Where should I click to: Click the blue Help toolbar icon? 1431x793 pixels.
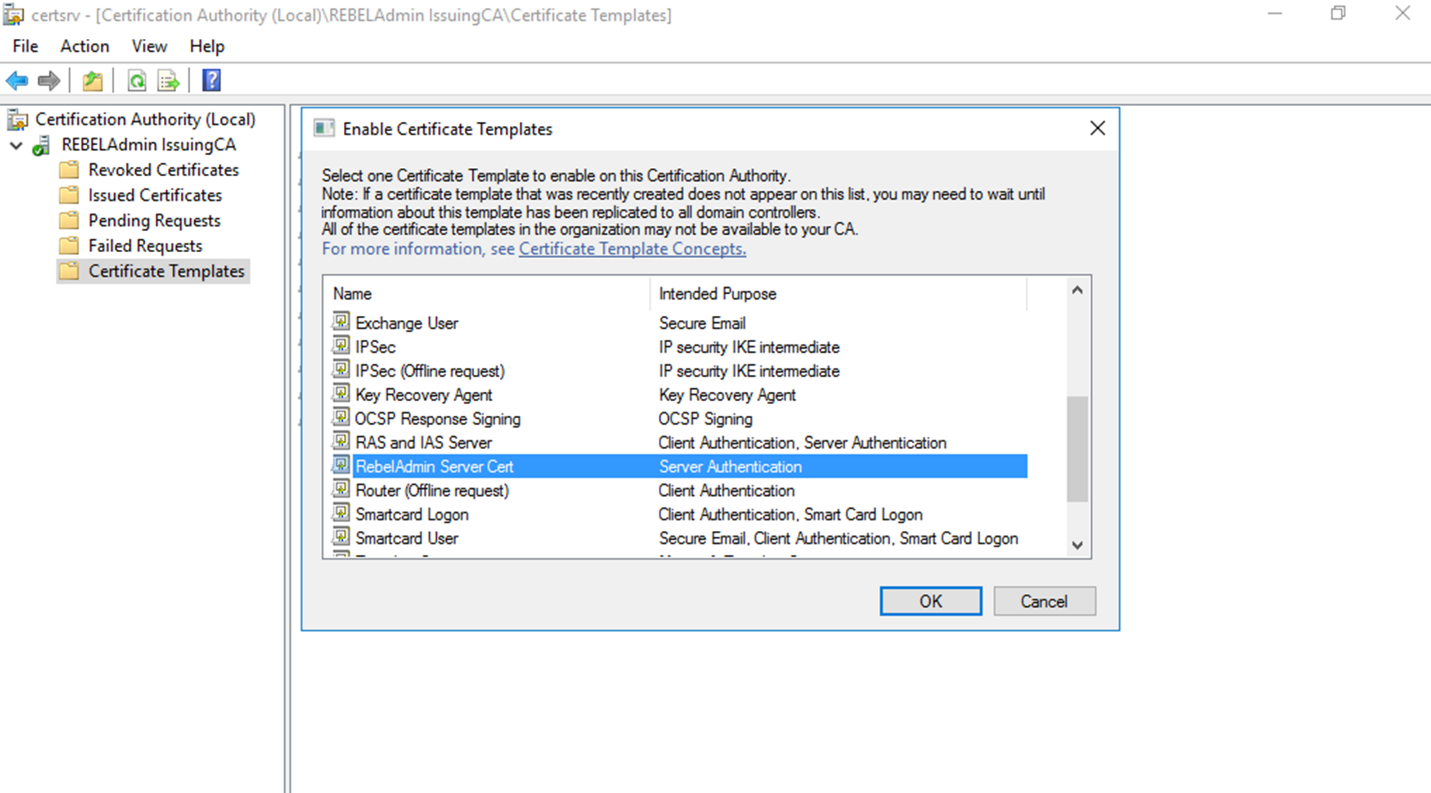tap(211, 81)
